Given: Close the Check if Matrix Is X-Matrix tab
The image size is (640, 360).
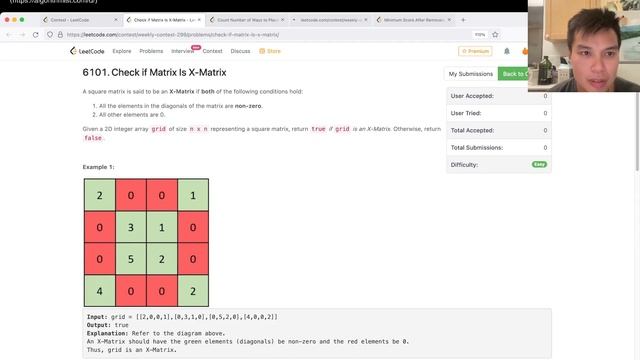Looking at the screenshot, I should point(199,20).
